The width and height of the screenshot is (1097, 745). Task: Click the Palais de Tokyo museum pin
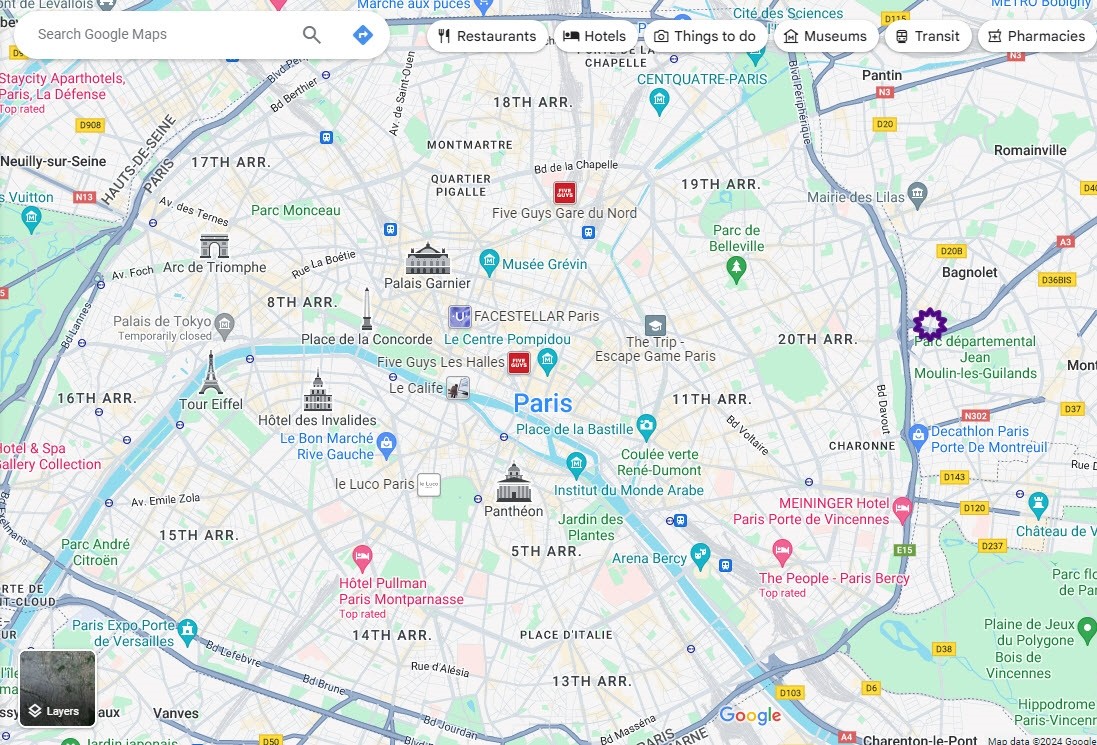click(224, 325)
